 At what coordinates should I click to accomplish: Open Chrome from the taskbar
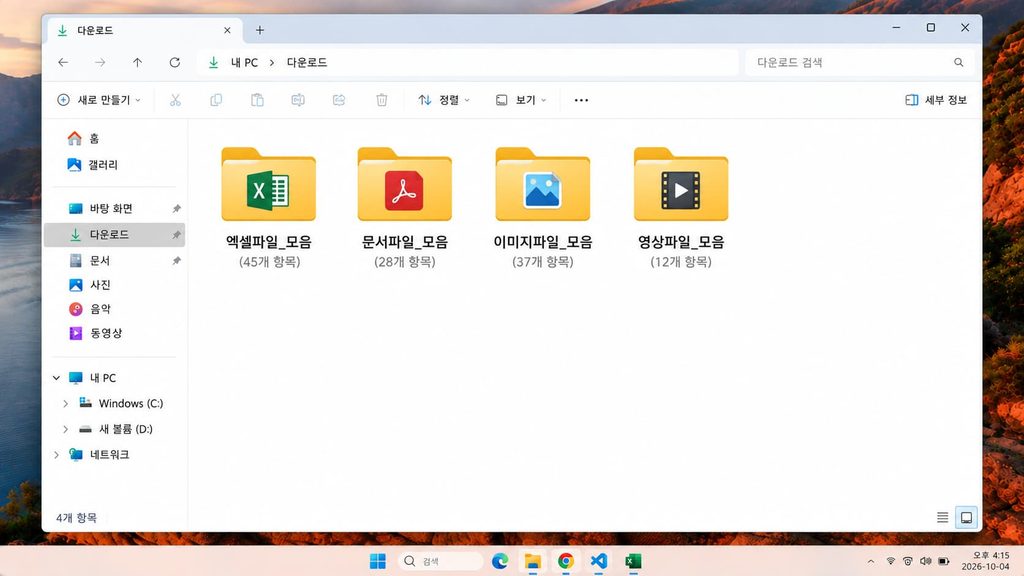pos(566,561)
